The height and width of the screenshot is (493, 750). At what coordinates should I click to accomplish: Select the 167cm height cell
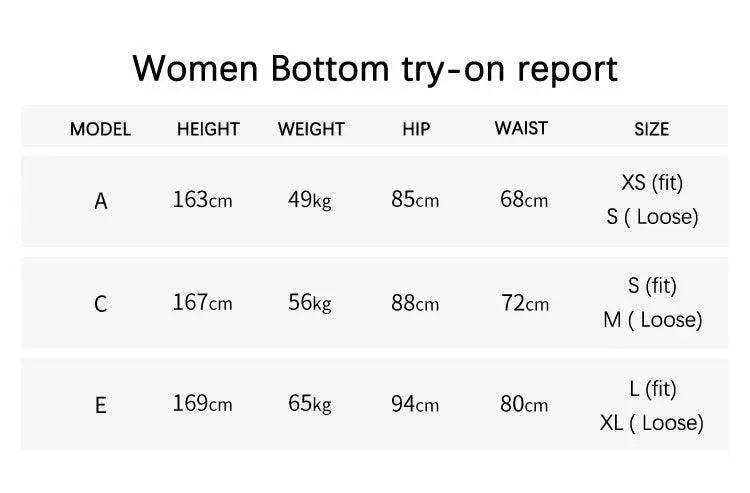[x=202, y=302]
